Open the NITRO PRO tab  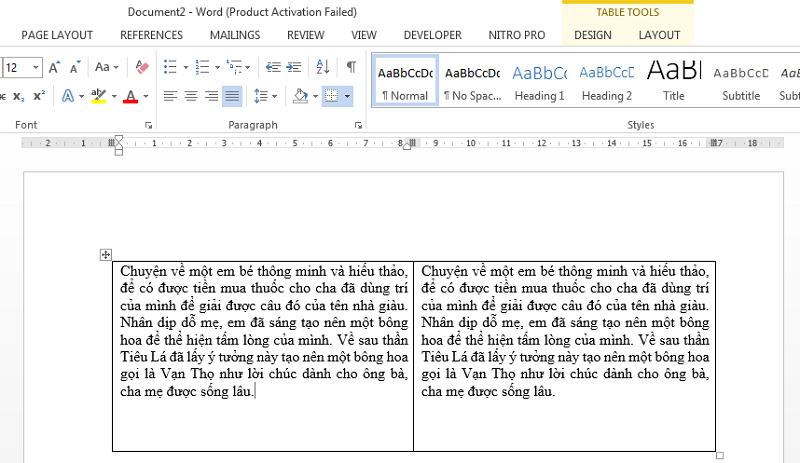click(x=517, y=35)
